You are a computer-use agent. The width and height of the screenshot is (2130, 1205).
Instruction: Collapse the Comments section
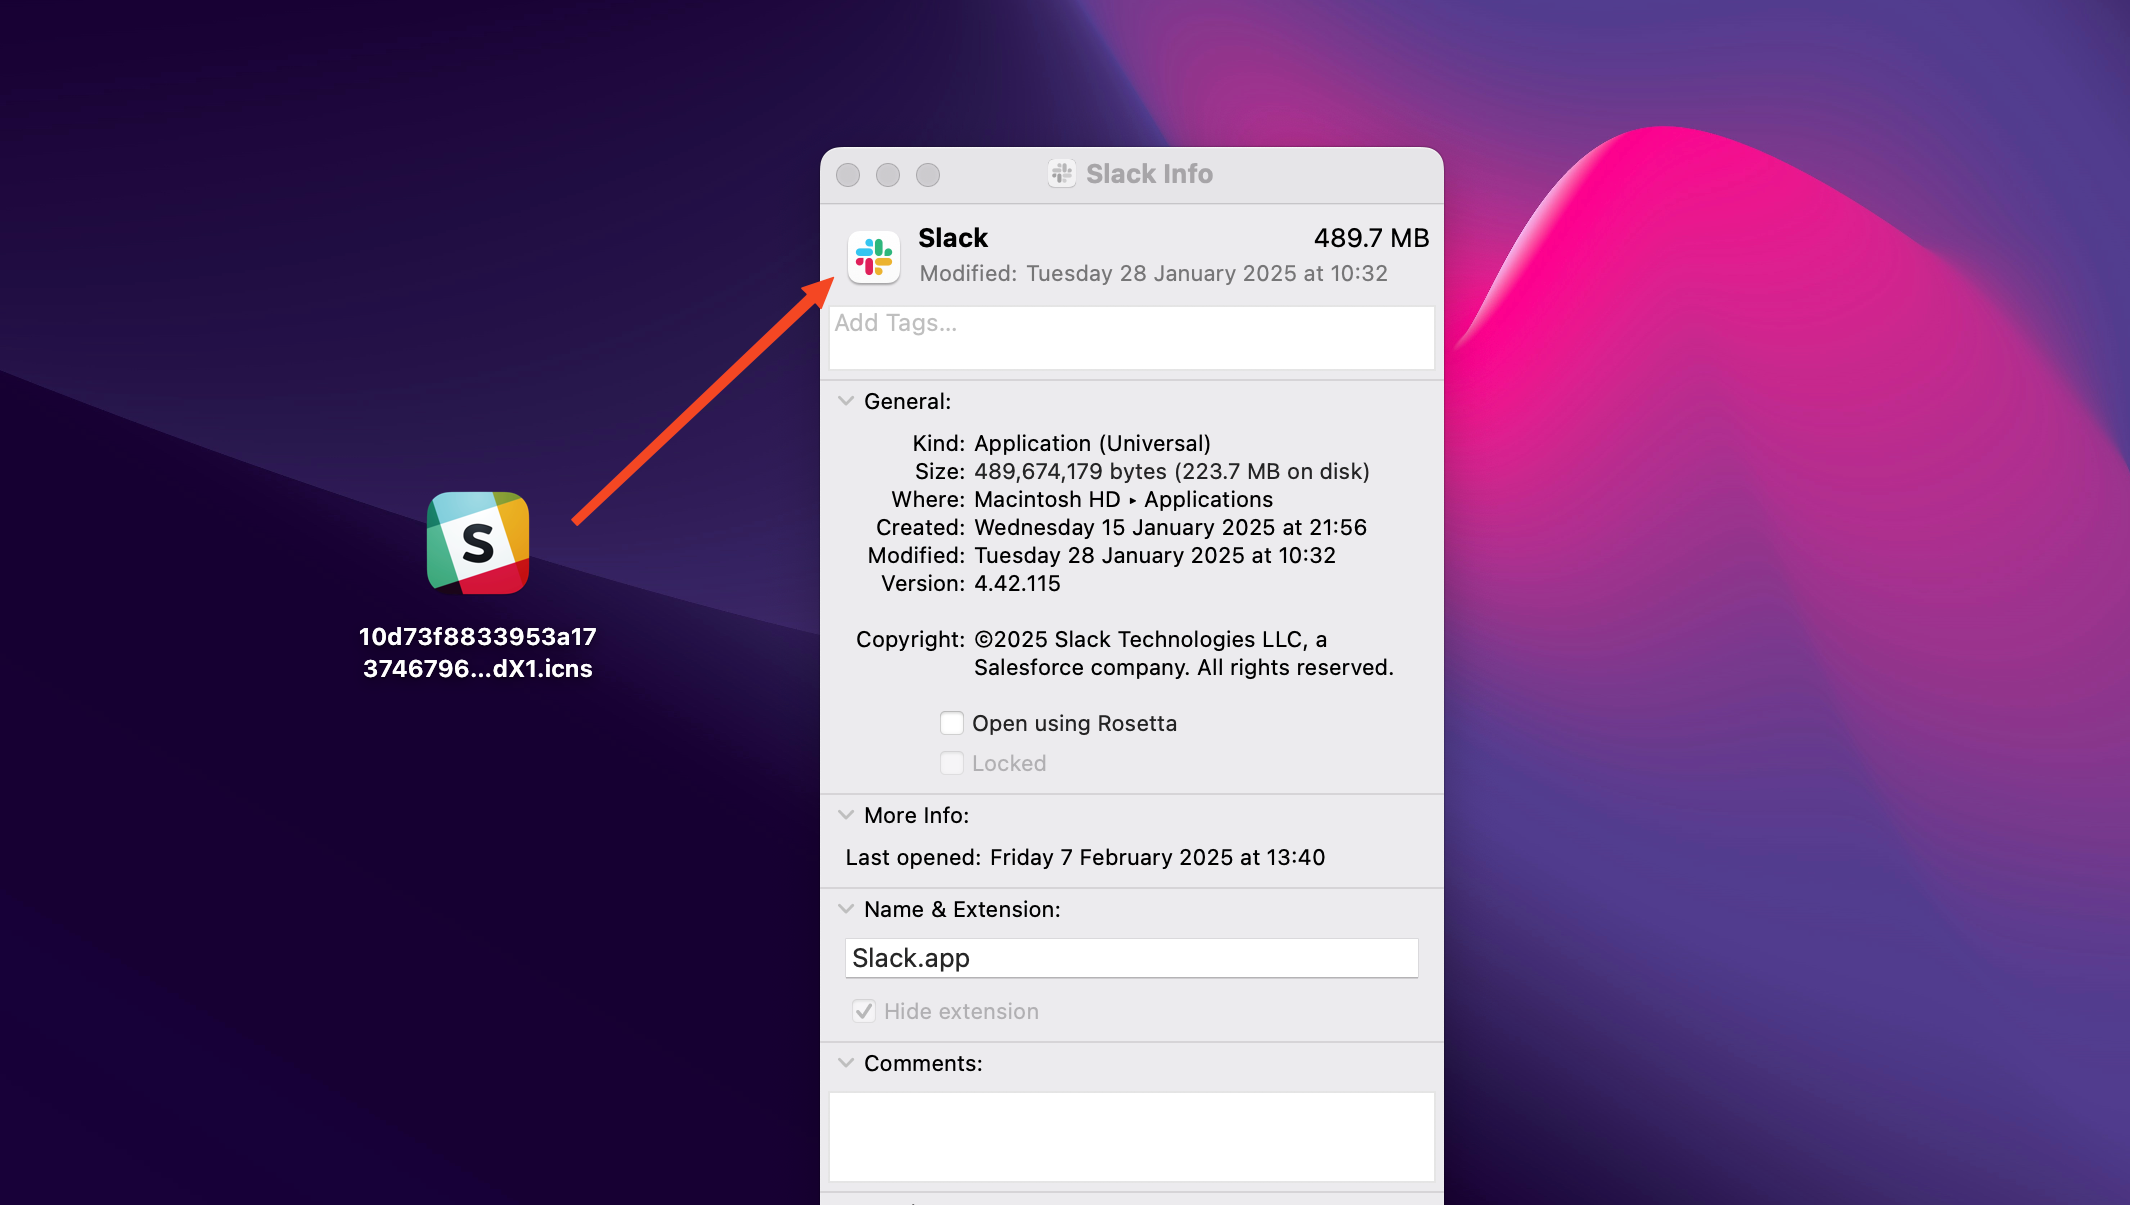coord(846,1063)
